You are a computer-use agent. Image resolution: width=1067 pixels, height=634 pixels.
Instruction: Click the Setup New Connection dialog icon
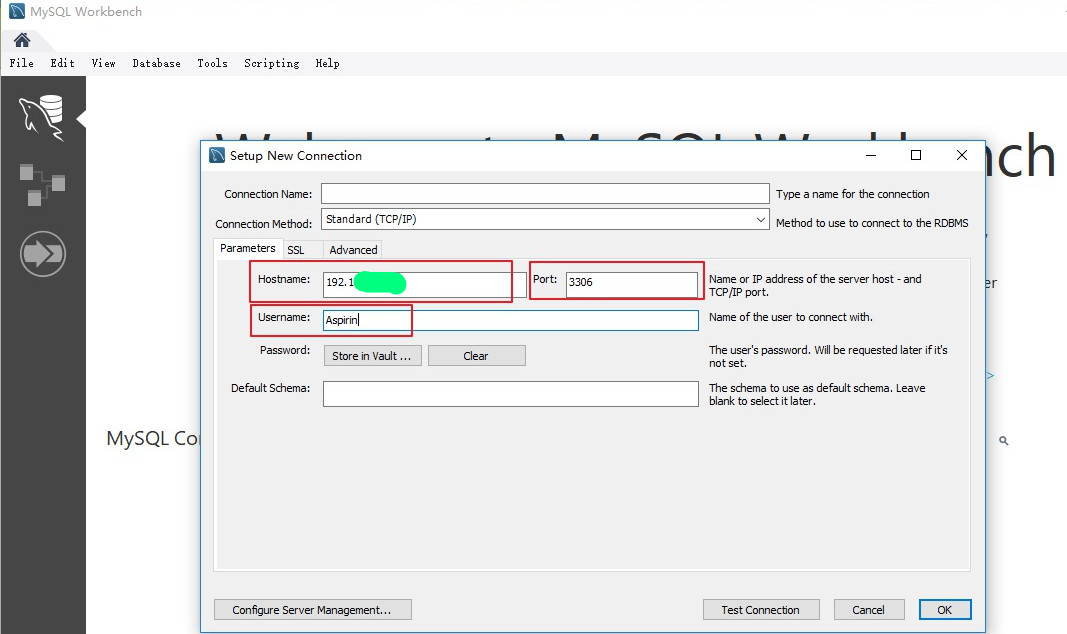click(217, 155)
